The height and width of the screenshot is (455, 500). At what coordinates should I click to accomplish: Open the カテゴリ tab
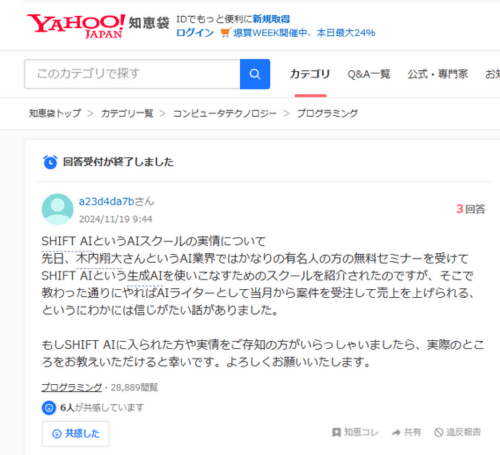point(310,74)
